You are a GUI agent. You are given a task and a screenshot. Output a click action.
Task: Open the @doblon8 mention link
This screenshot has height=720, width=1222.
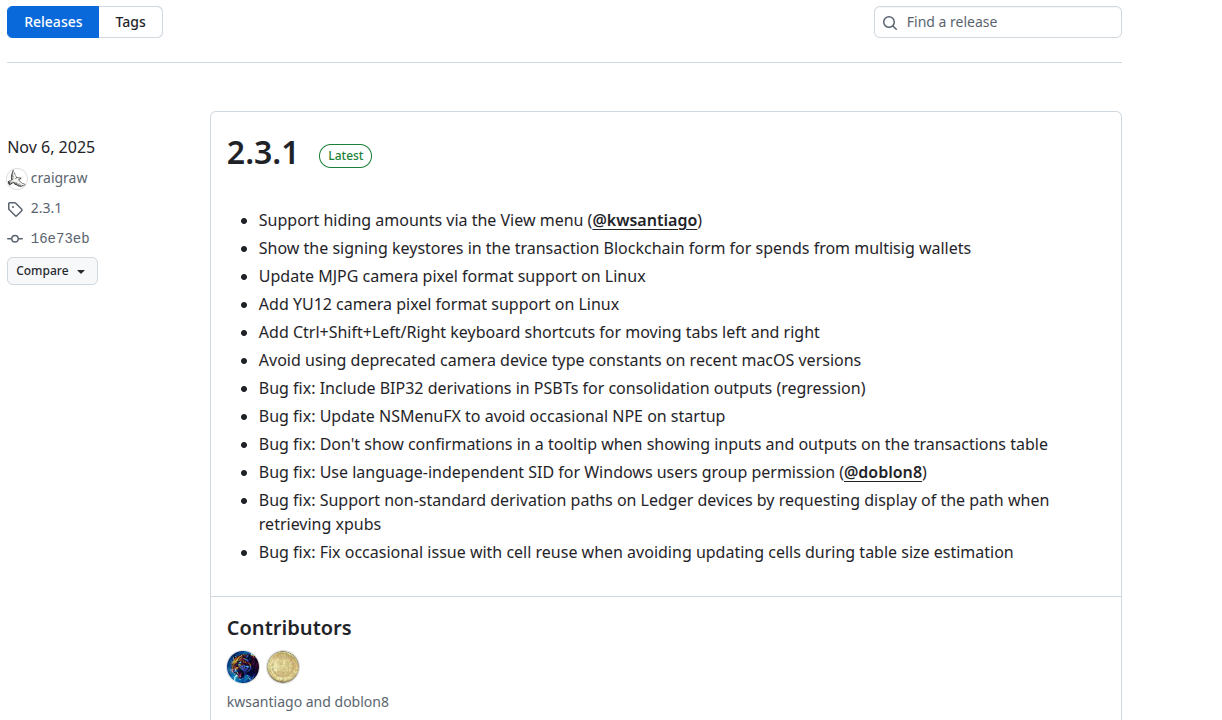point(883,472)
